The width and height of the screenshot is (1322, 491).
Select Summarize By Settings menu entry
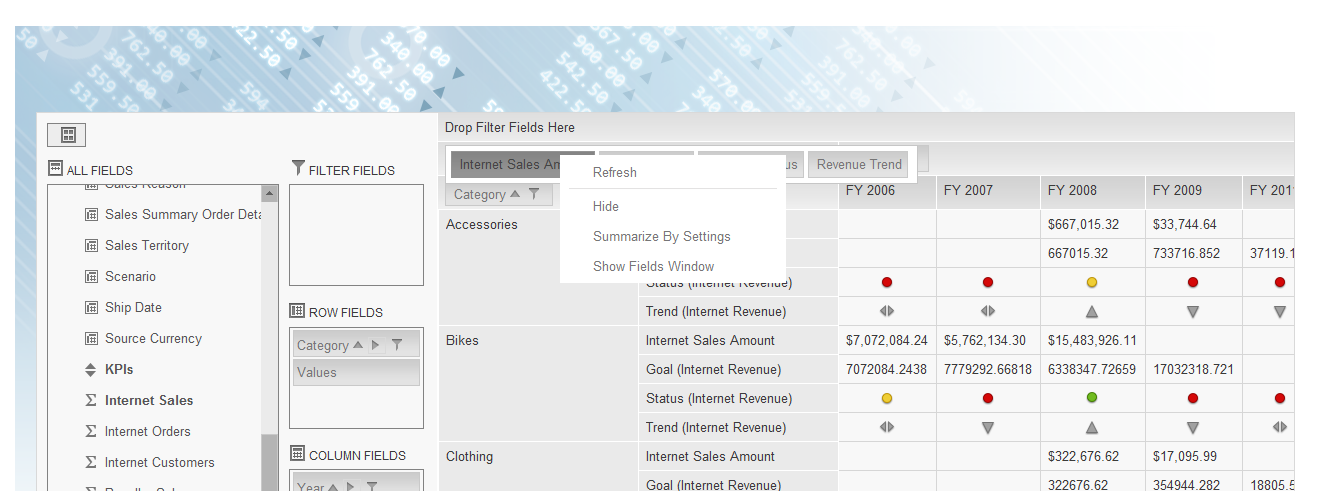[662, 236]
